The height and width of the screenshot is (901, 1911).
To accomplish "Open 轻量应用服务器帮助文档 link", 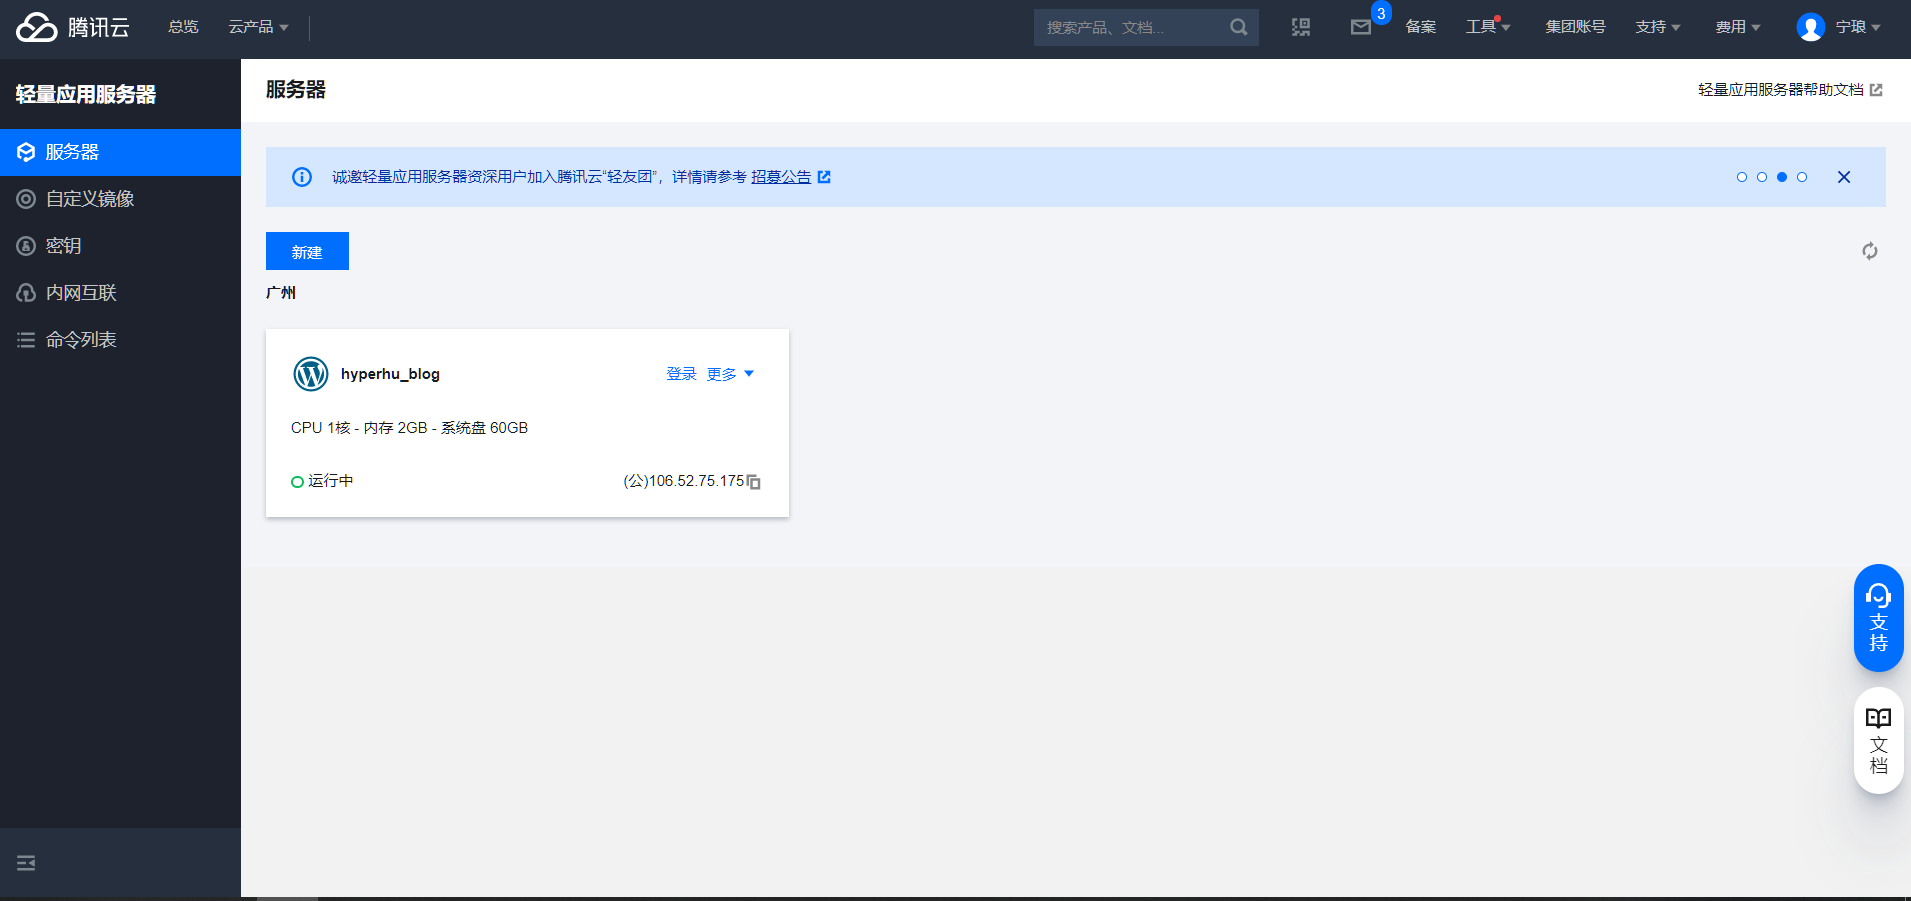I will coord(1781,90).
